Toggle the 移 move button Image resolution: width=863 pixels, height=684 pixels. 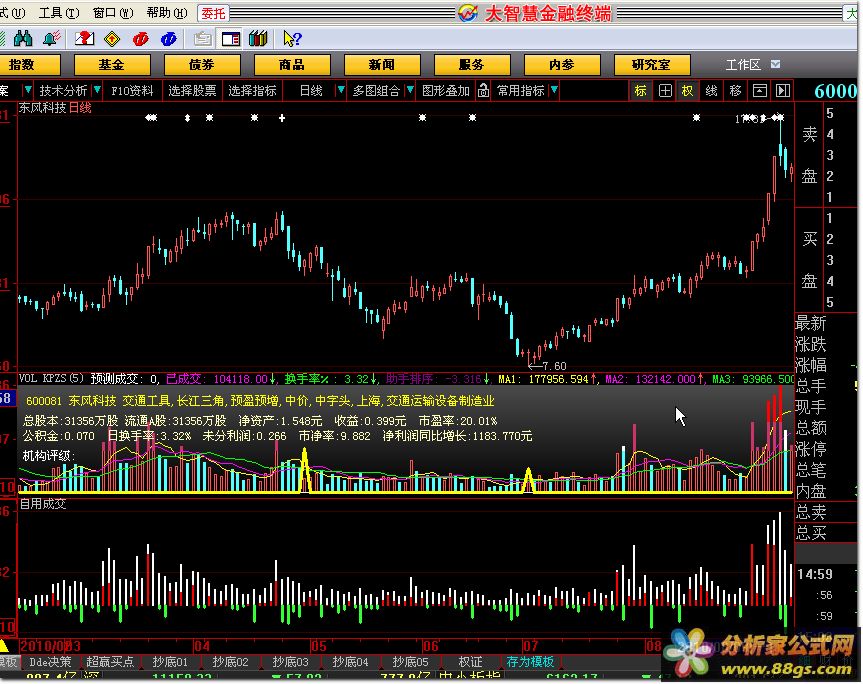click(735, 91)
